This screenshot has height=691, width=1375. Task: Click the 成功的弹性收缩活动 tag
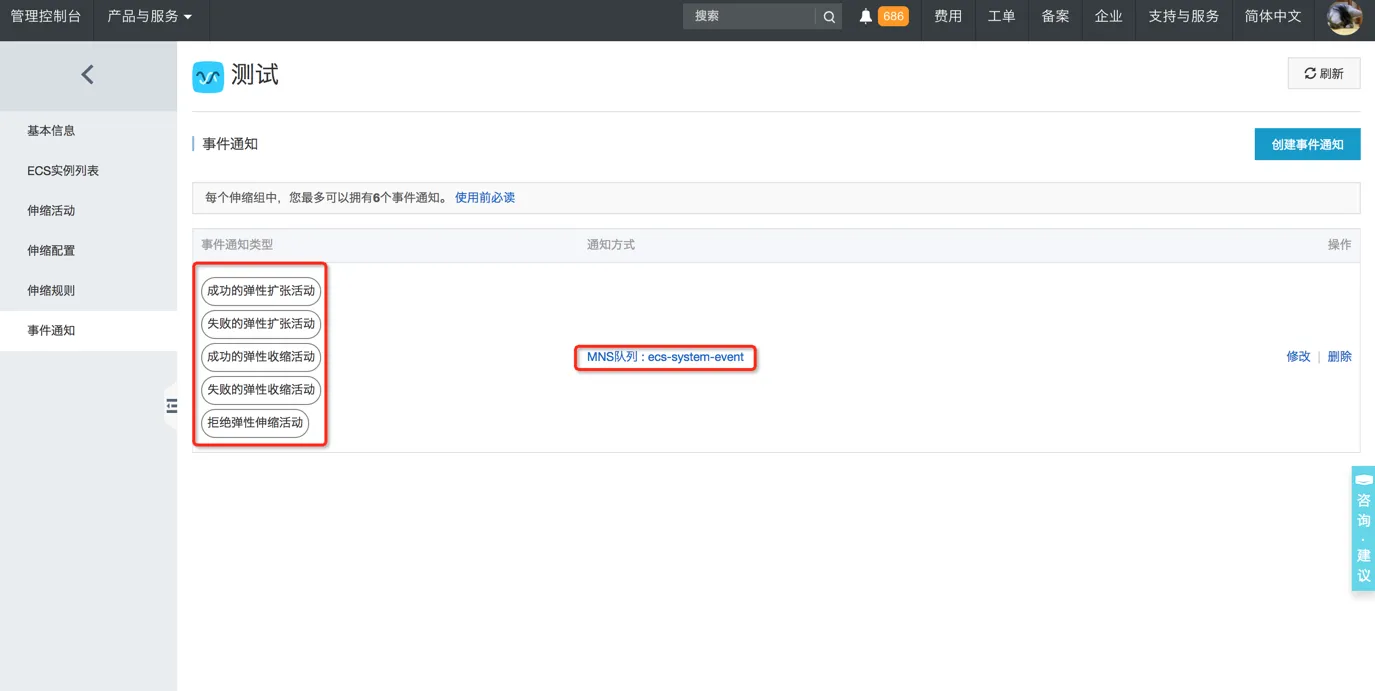tap(261, 357)
